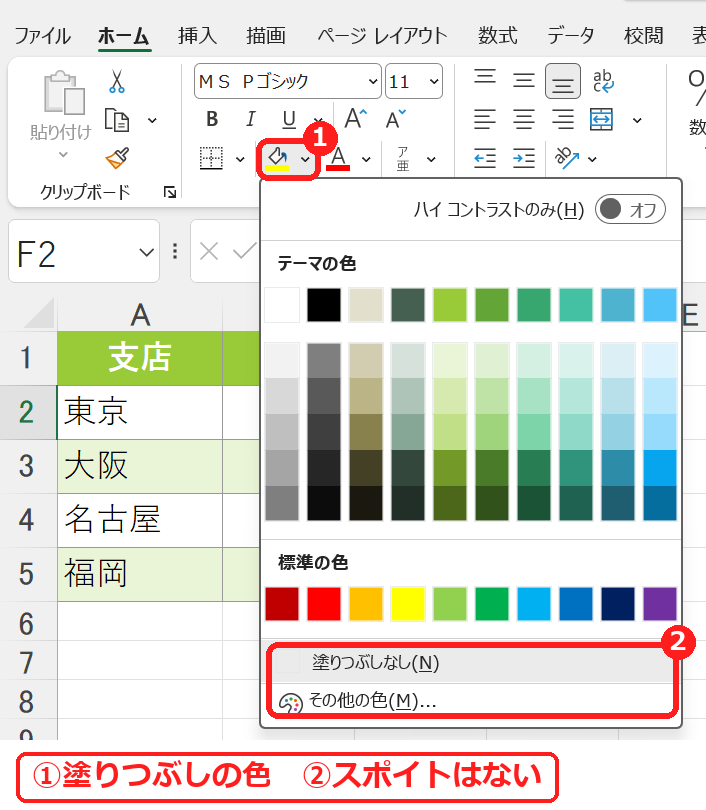Open the ファイル tab
Viewport: 706px width, 810px height.
pos(42,36)
